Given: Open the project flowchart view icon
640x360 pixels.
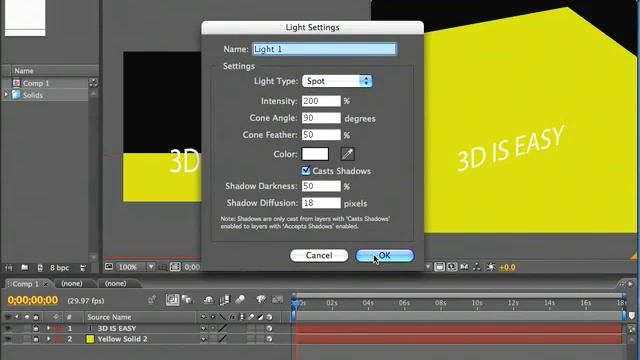Looking at the screenshot, I should click(x=93, y=83).
